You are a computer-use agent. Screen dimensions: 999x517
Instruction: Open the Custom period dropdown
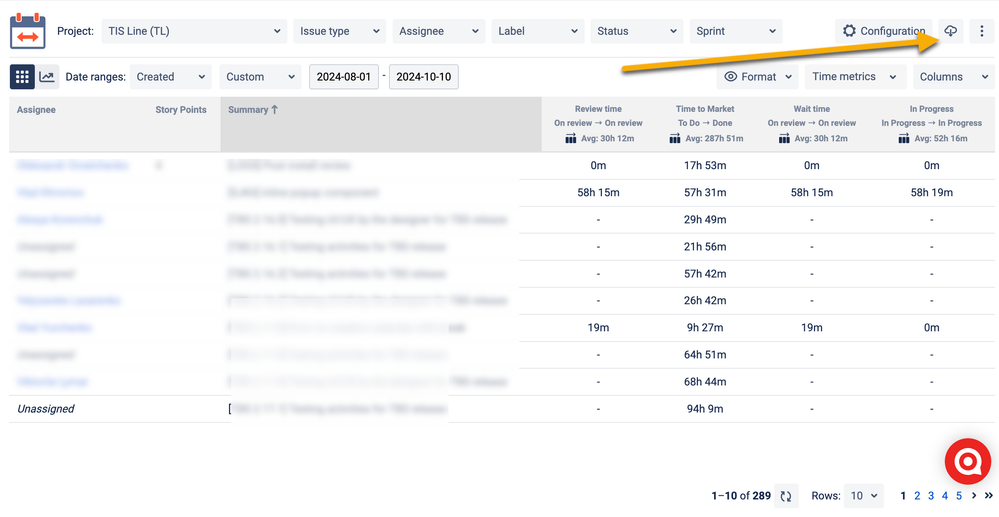(261, 76)
